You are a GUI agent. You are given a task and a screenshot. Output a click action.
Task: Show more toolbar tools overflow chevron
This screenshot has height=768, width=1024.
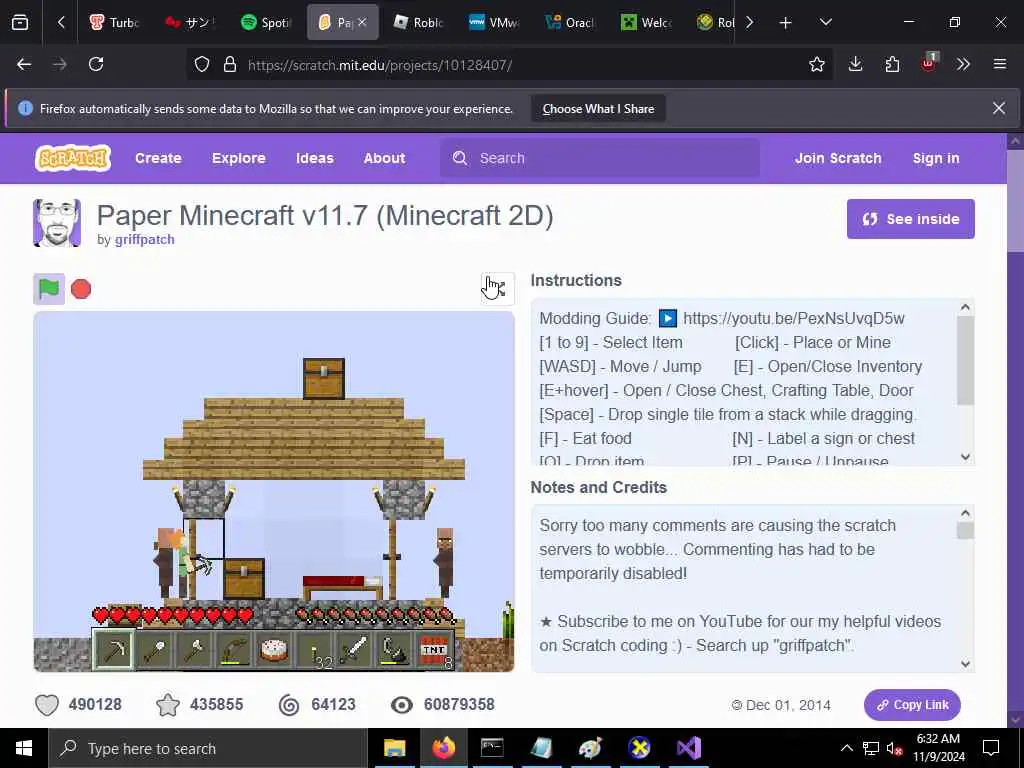pyautogui.click(x=963, y=64)
